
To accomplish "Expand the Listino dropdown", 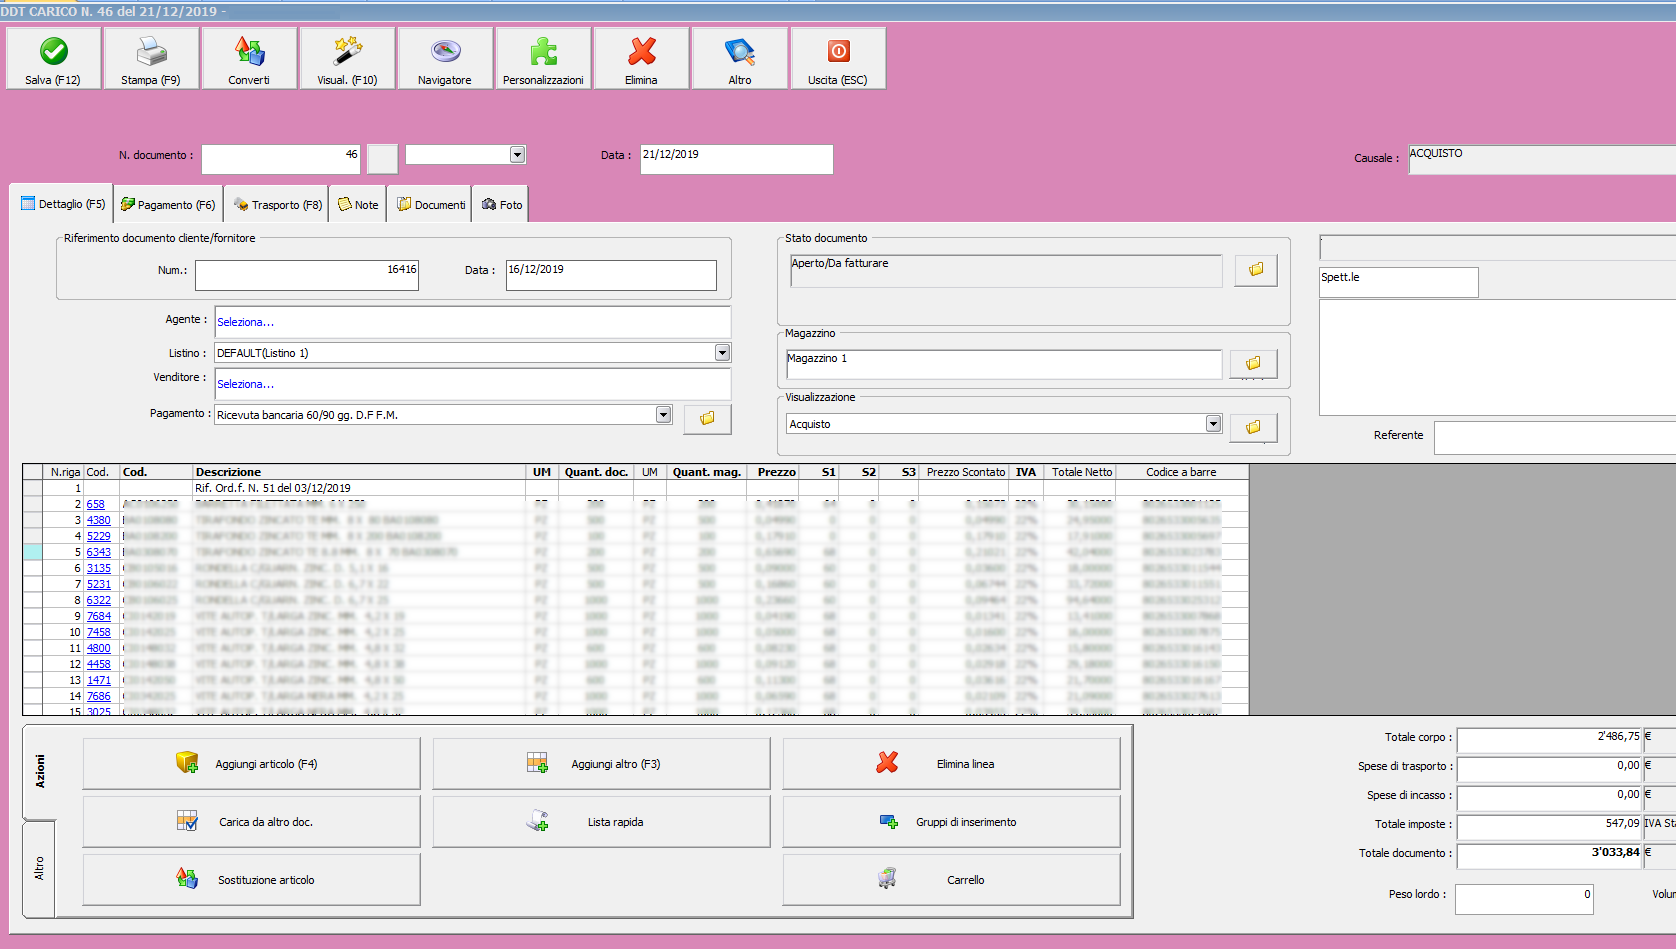I will coord(722,353).
